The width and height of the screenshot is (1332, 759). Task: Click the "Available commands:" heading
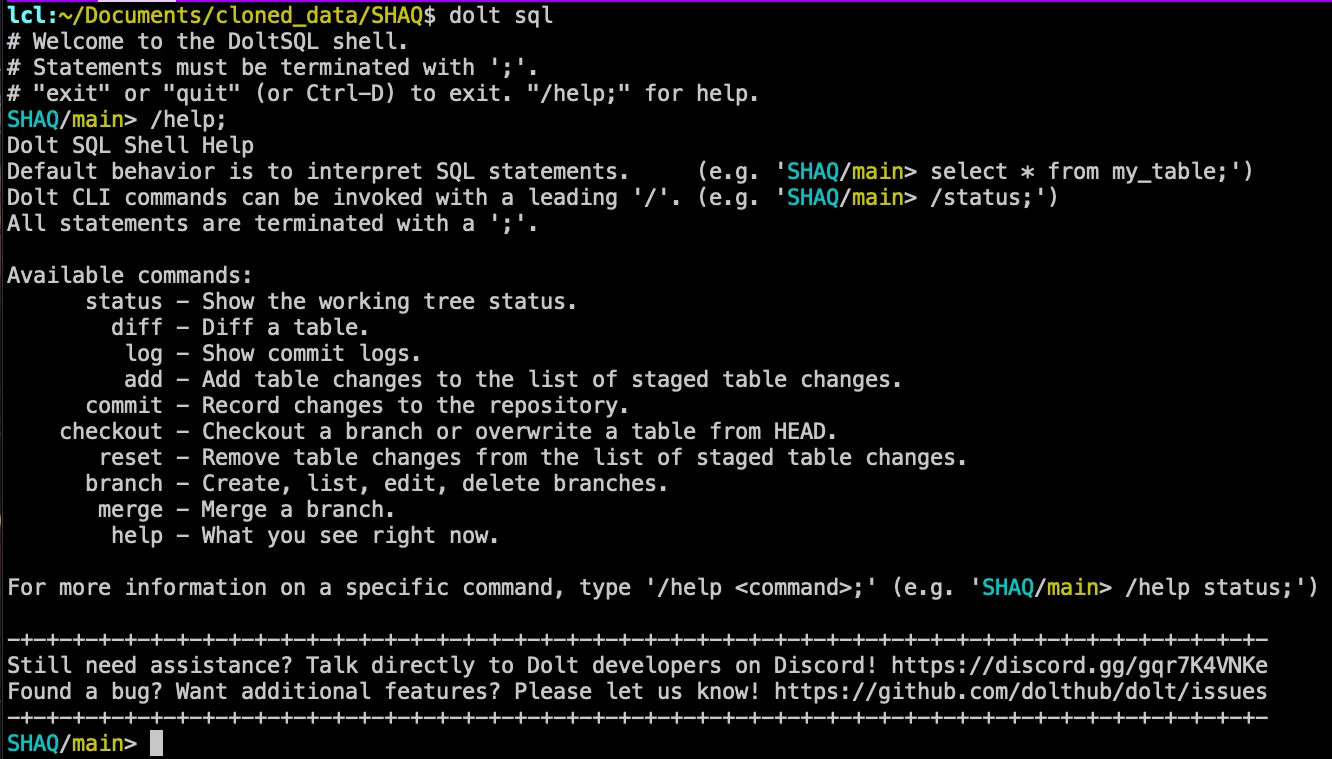(x=130, y=275)
